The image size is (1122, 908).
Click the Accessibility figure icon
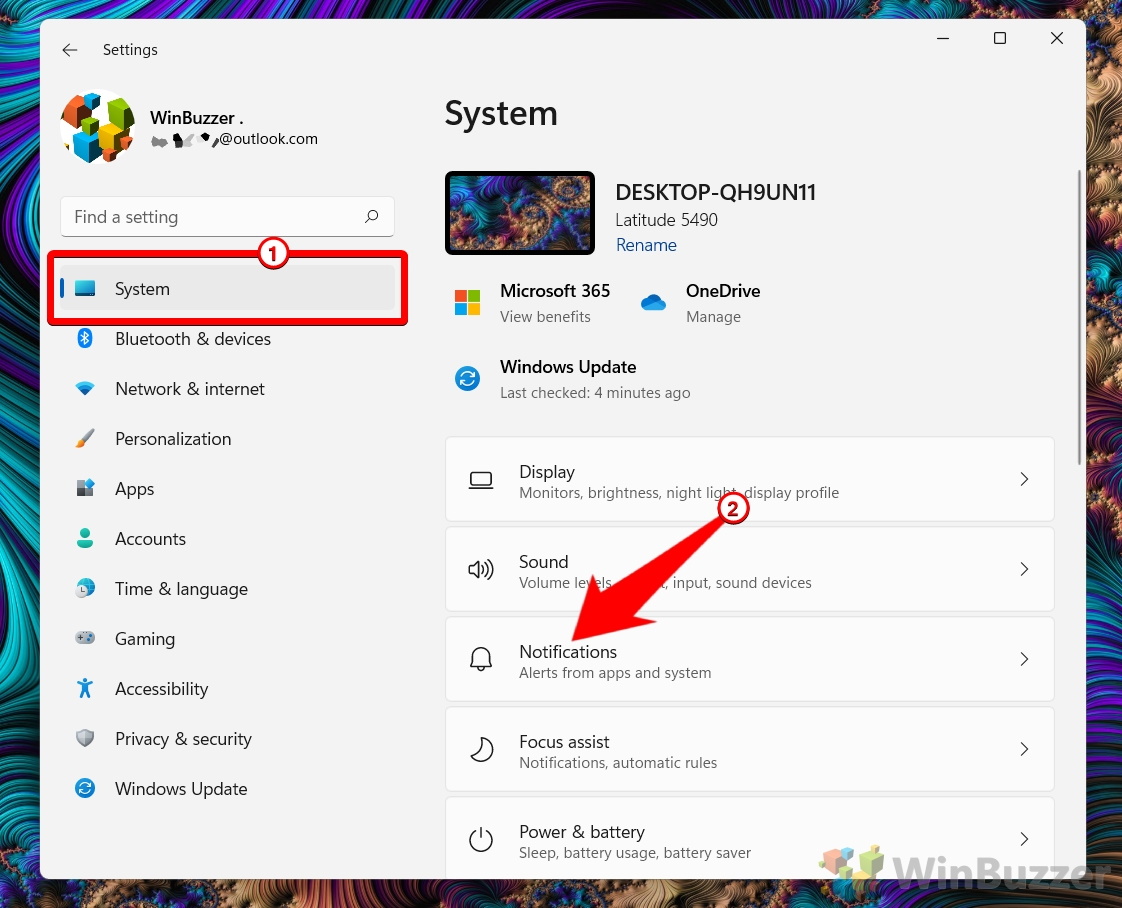(x=85, y=688)
